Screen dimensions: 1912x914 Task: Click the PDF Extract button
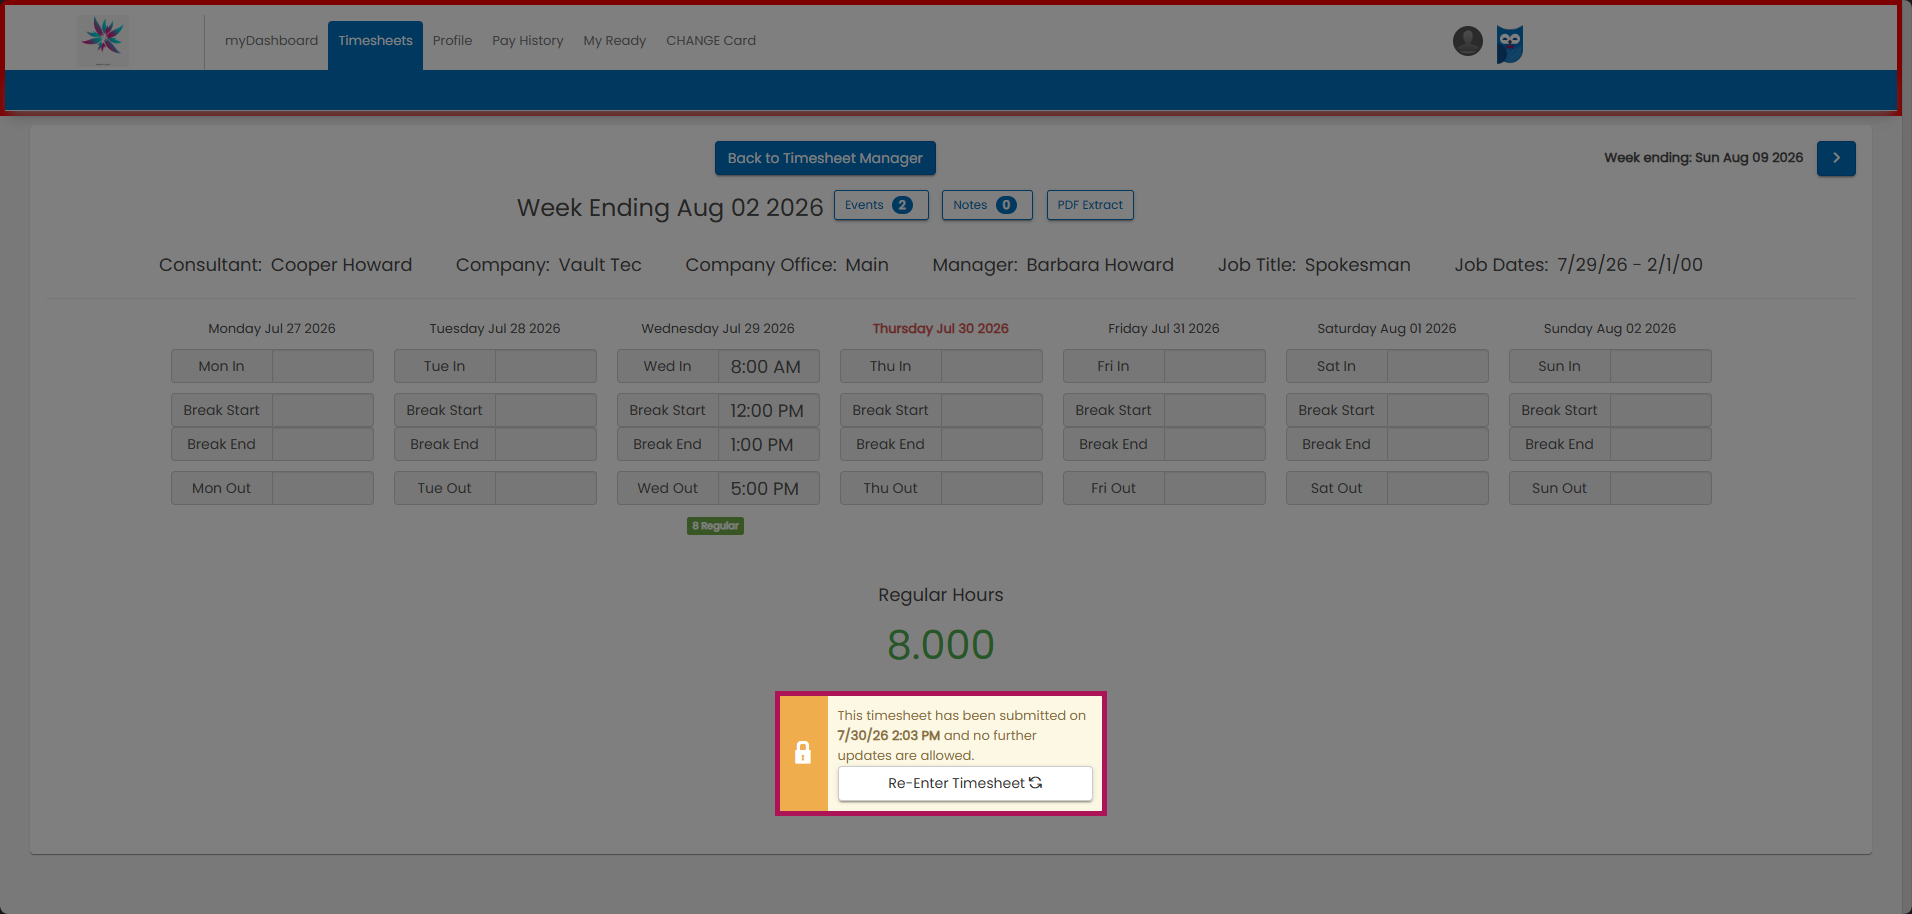pyautogui.click(x=1090, y=205)
